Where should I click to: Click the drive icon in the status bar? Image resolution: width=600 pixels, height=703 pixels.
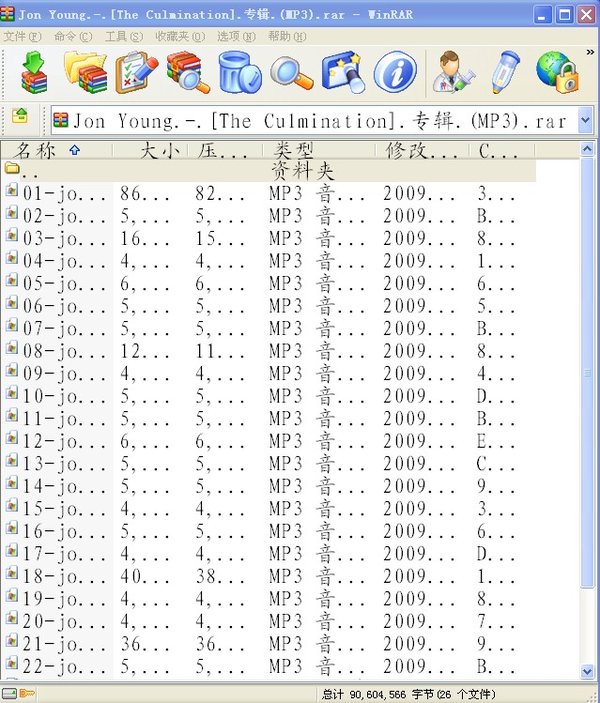[9, 694]
